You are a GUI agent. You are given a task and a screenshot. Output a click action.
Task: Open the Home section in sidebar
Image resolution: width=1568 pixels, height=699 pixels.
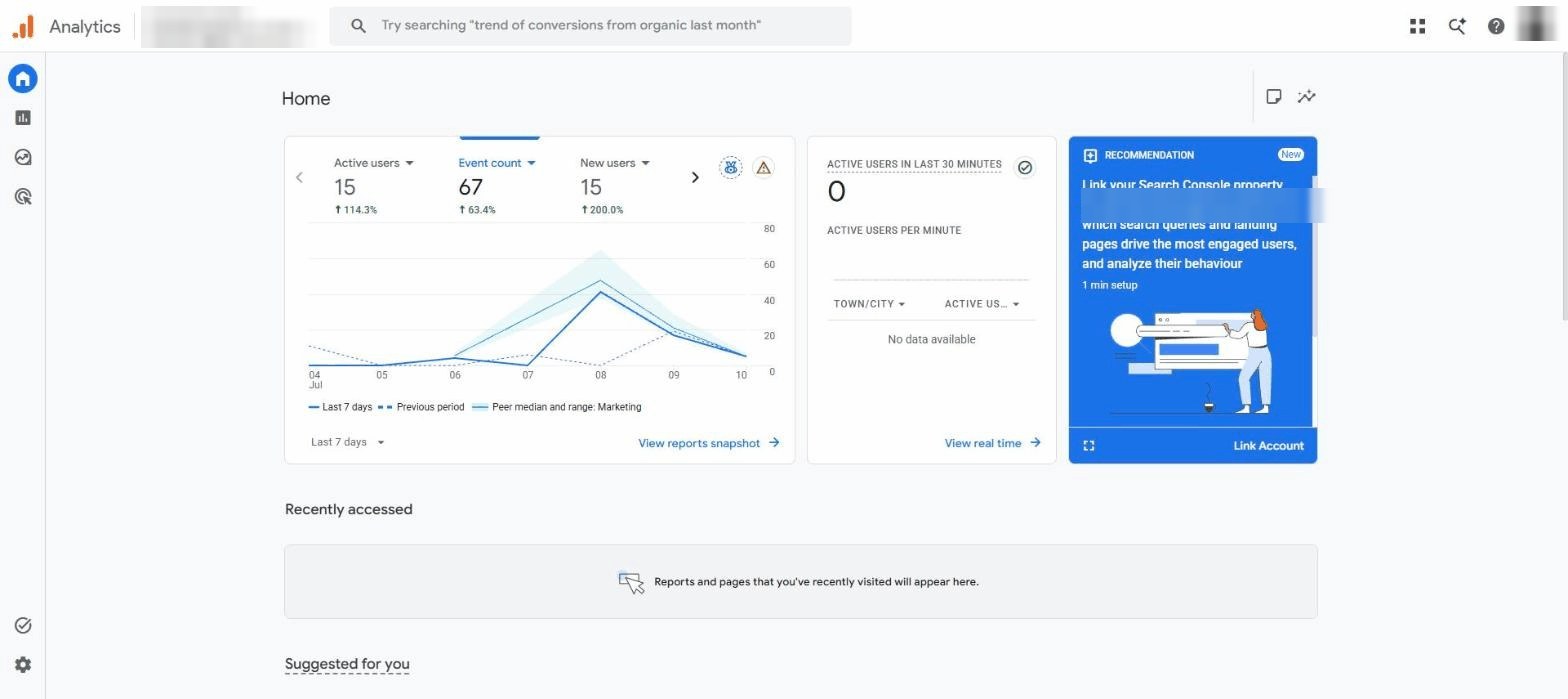tap(23, 78)
